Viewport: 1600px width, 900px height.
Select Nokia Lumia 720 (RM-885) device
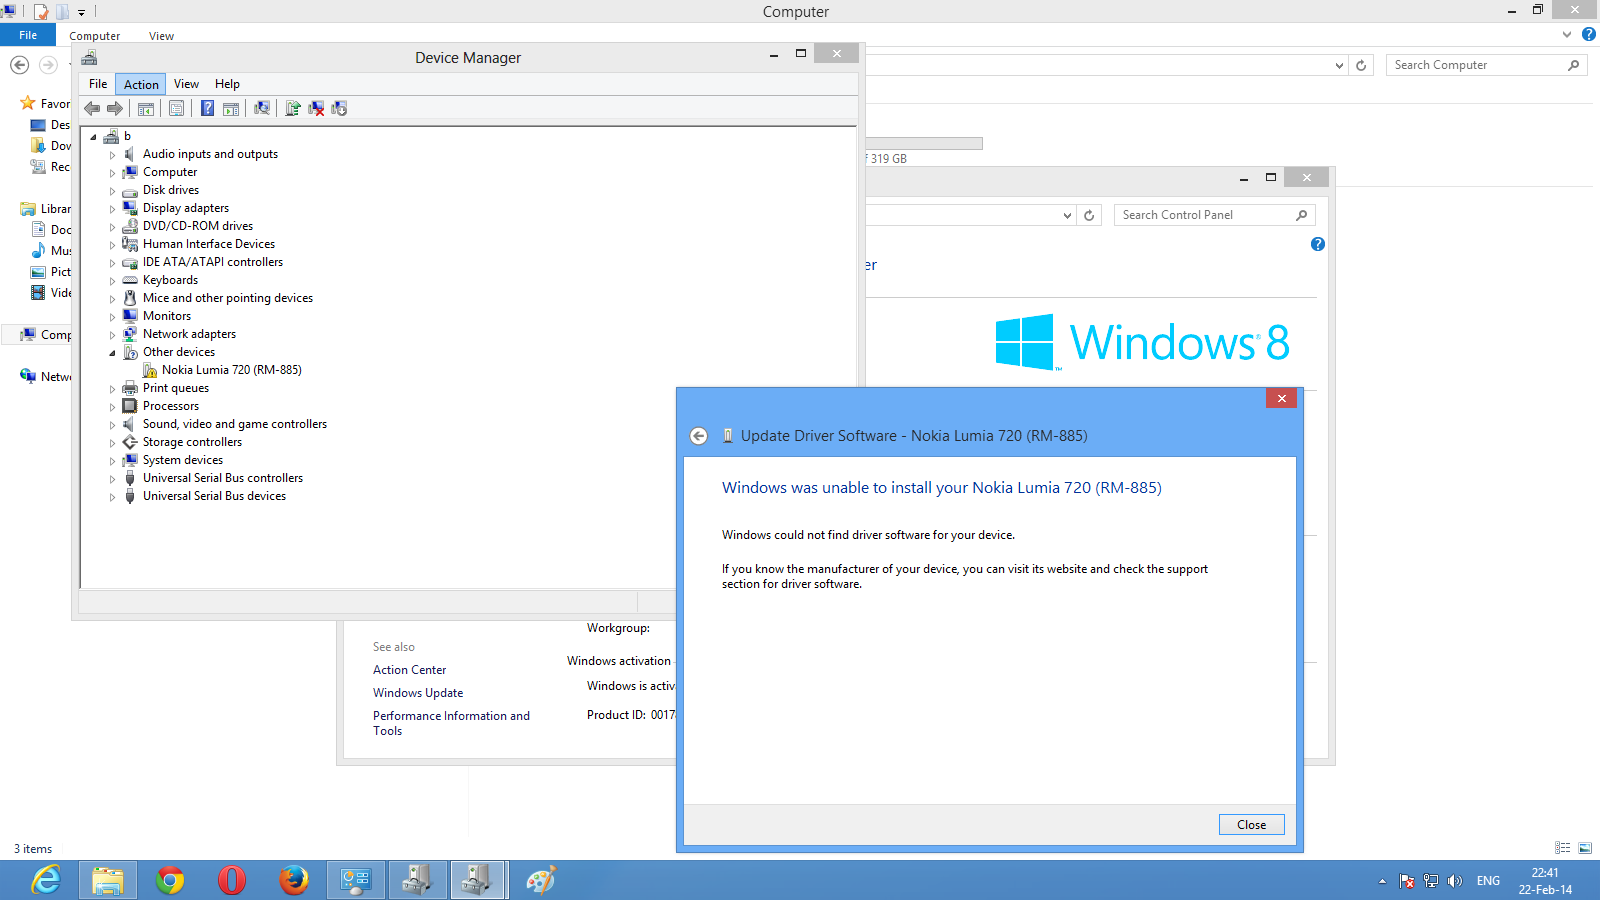[232, 370]
